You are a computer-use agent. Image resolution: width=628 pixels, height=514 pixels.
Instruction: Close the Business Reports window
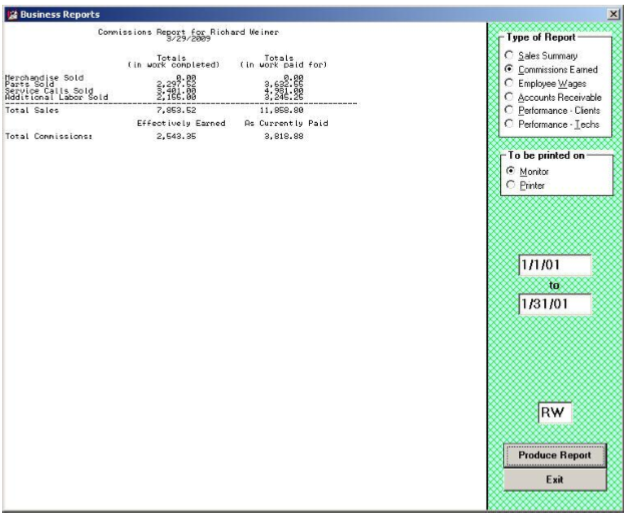coord(612,10)
